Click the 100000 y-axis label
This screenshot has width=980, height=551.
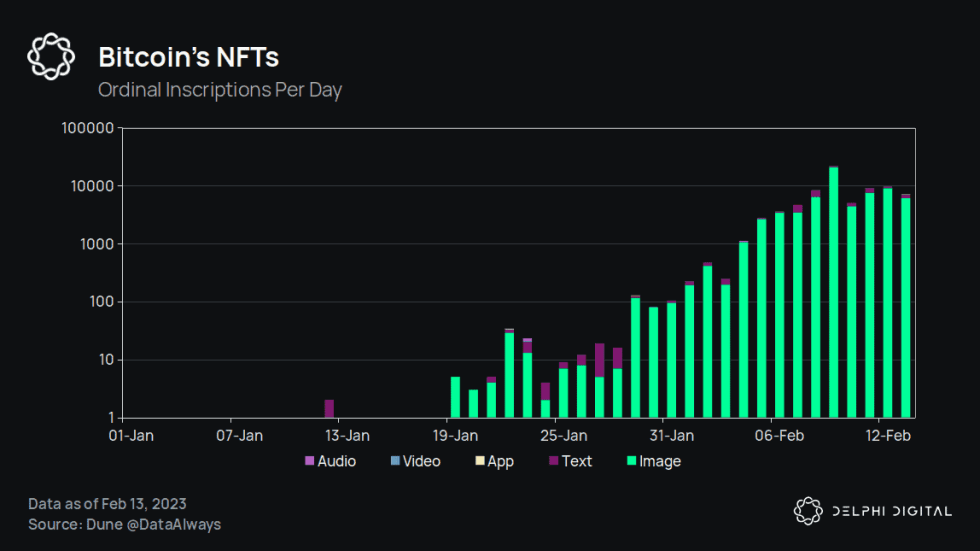coord(87,128)
